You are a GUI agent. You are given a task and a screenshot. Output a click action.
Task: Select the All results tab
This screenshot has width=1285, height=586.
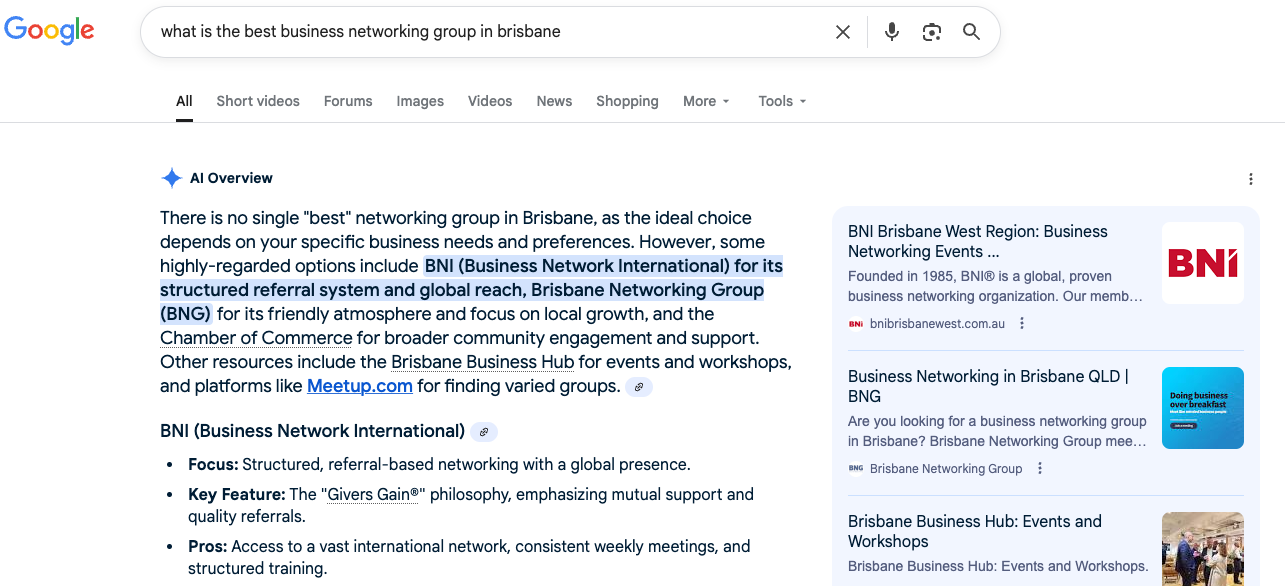[184, 101]
